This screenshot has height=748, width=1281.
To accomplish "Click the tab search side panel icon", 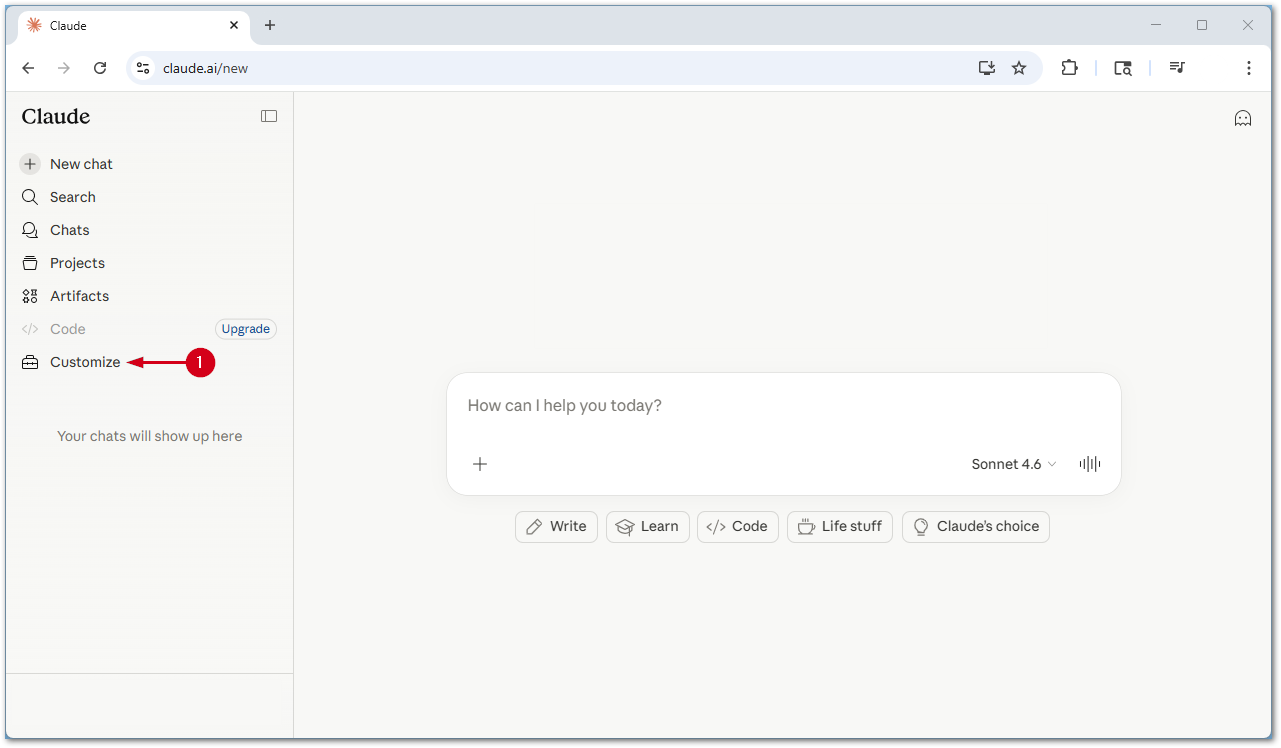I will pyautogui.click(x=1123, y=68).
